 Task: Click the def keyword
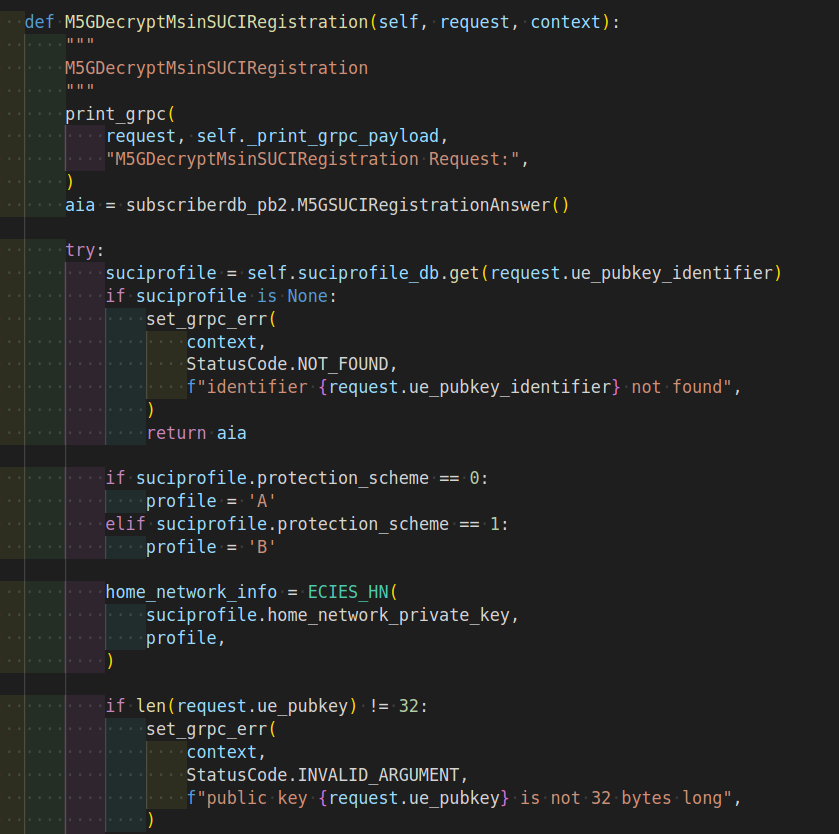point(39,22)
